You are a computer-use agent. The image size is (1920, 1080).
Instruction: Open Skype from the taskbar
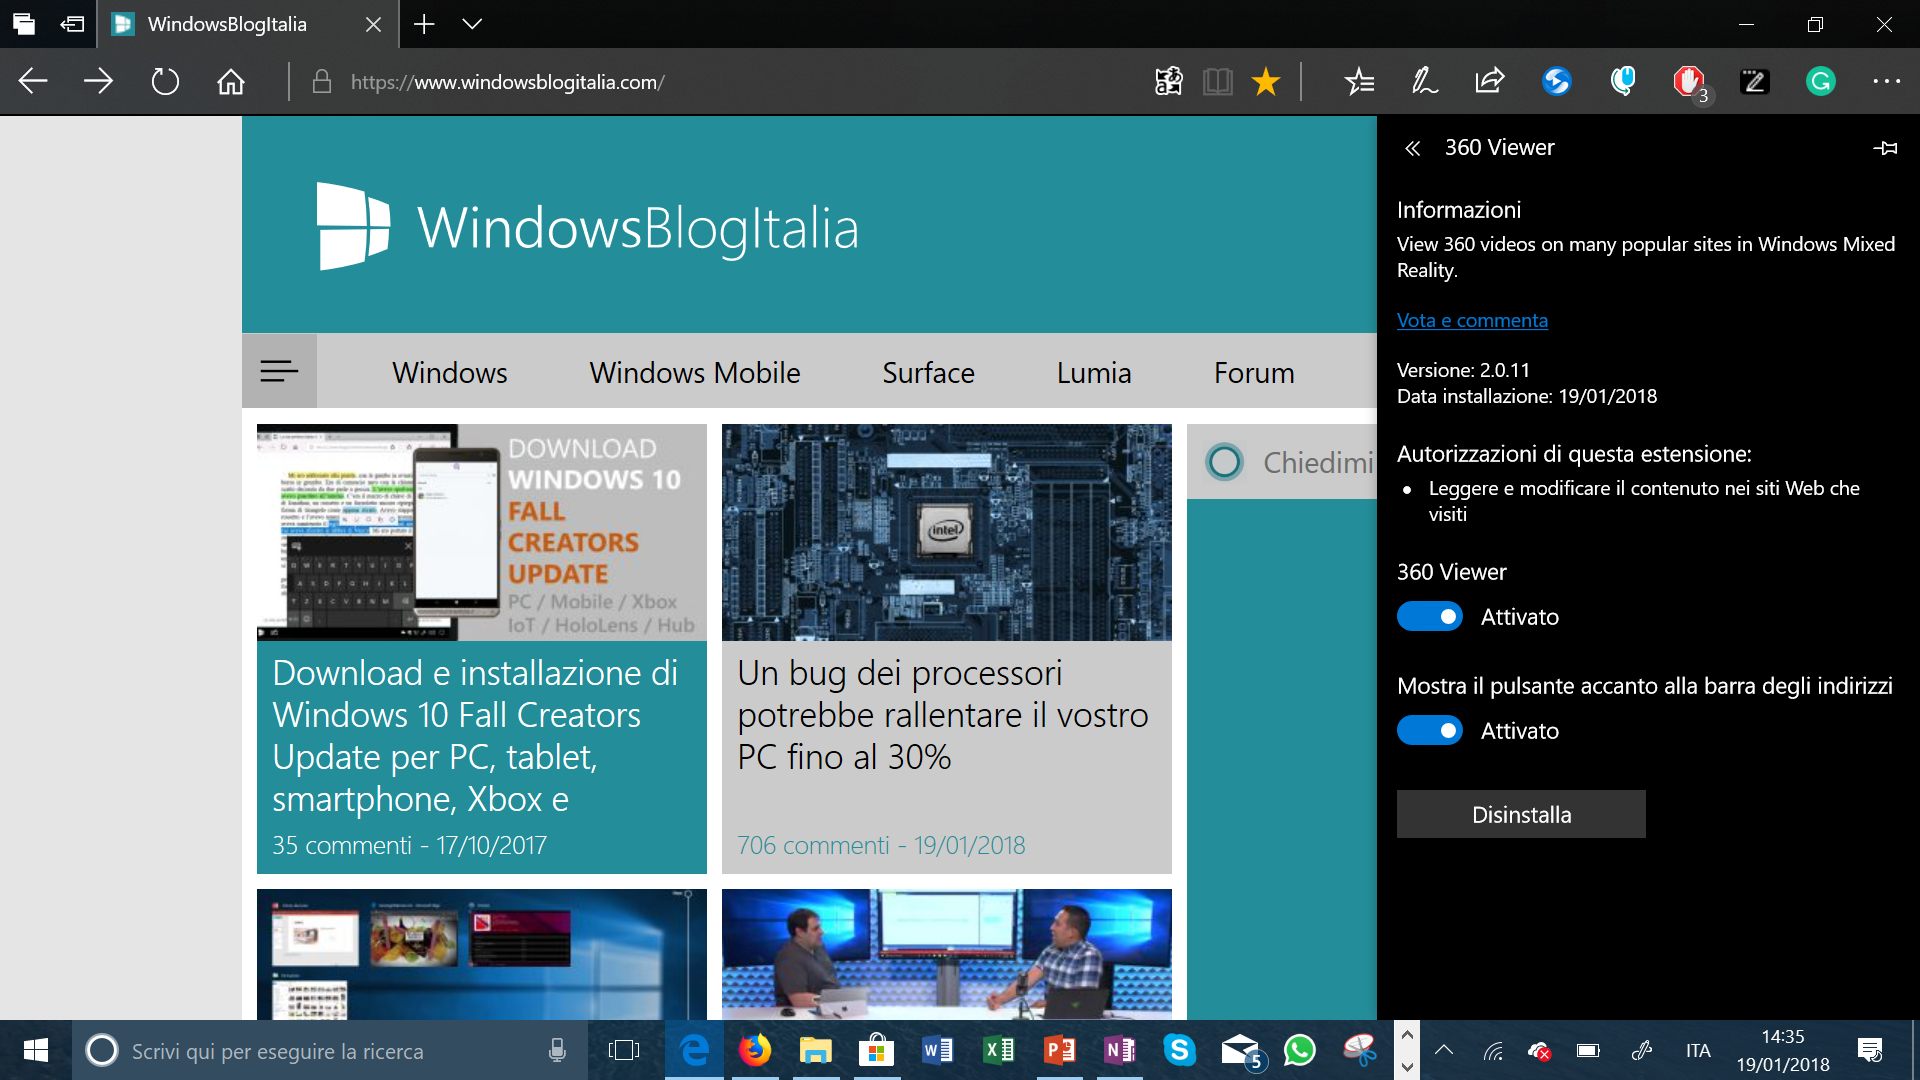(1180, 1050)
